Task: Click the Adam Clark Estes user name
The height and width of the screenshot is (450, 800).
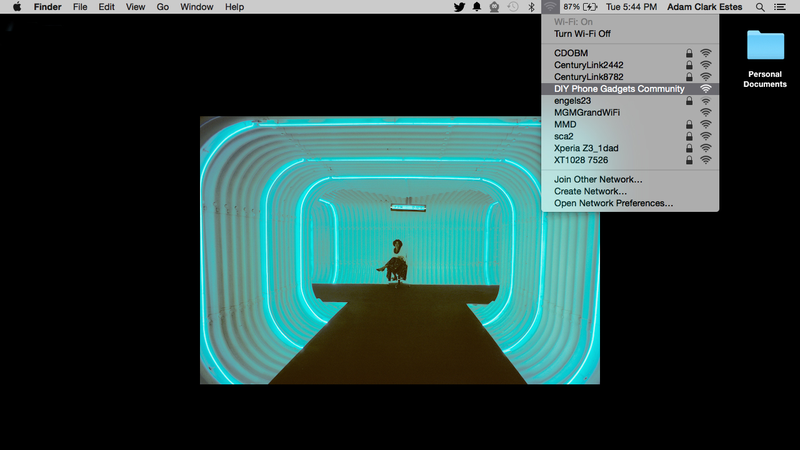Action: click(705, 7)
